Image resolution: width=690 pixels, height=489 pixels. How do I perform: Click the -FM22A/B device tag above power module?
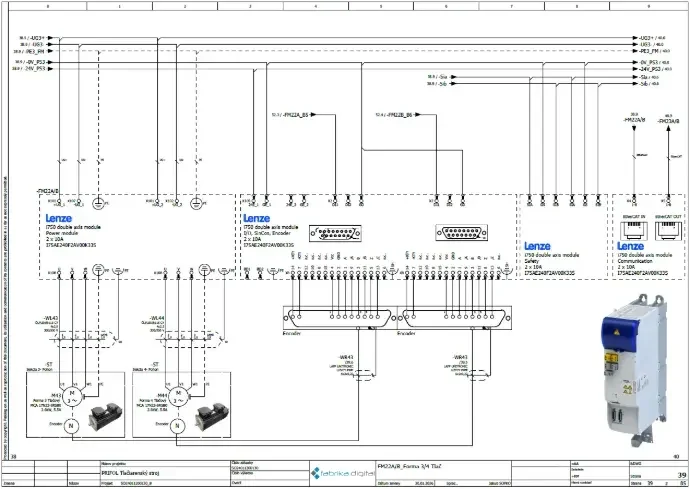tap(48, 191)
